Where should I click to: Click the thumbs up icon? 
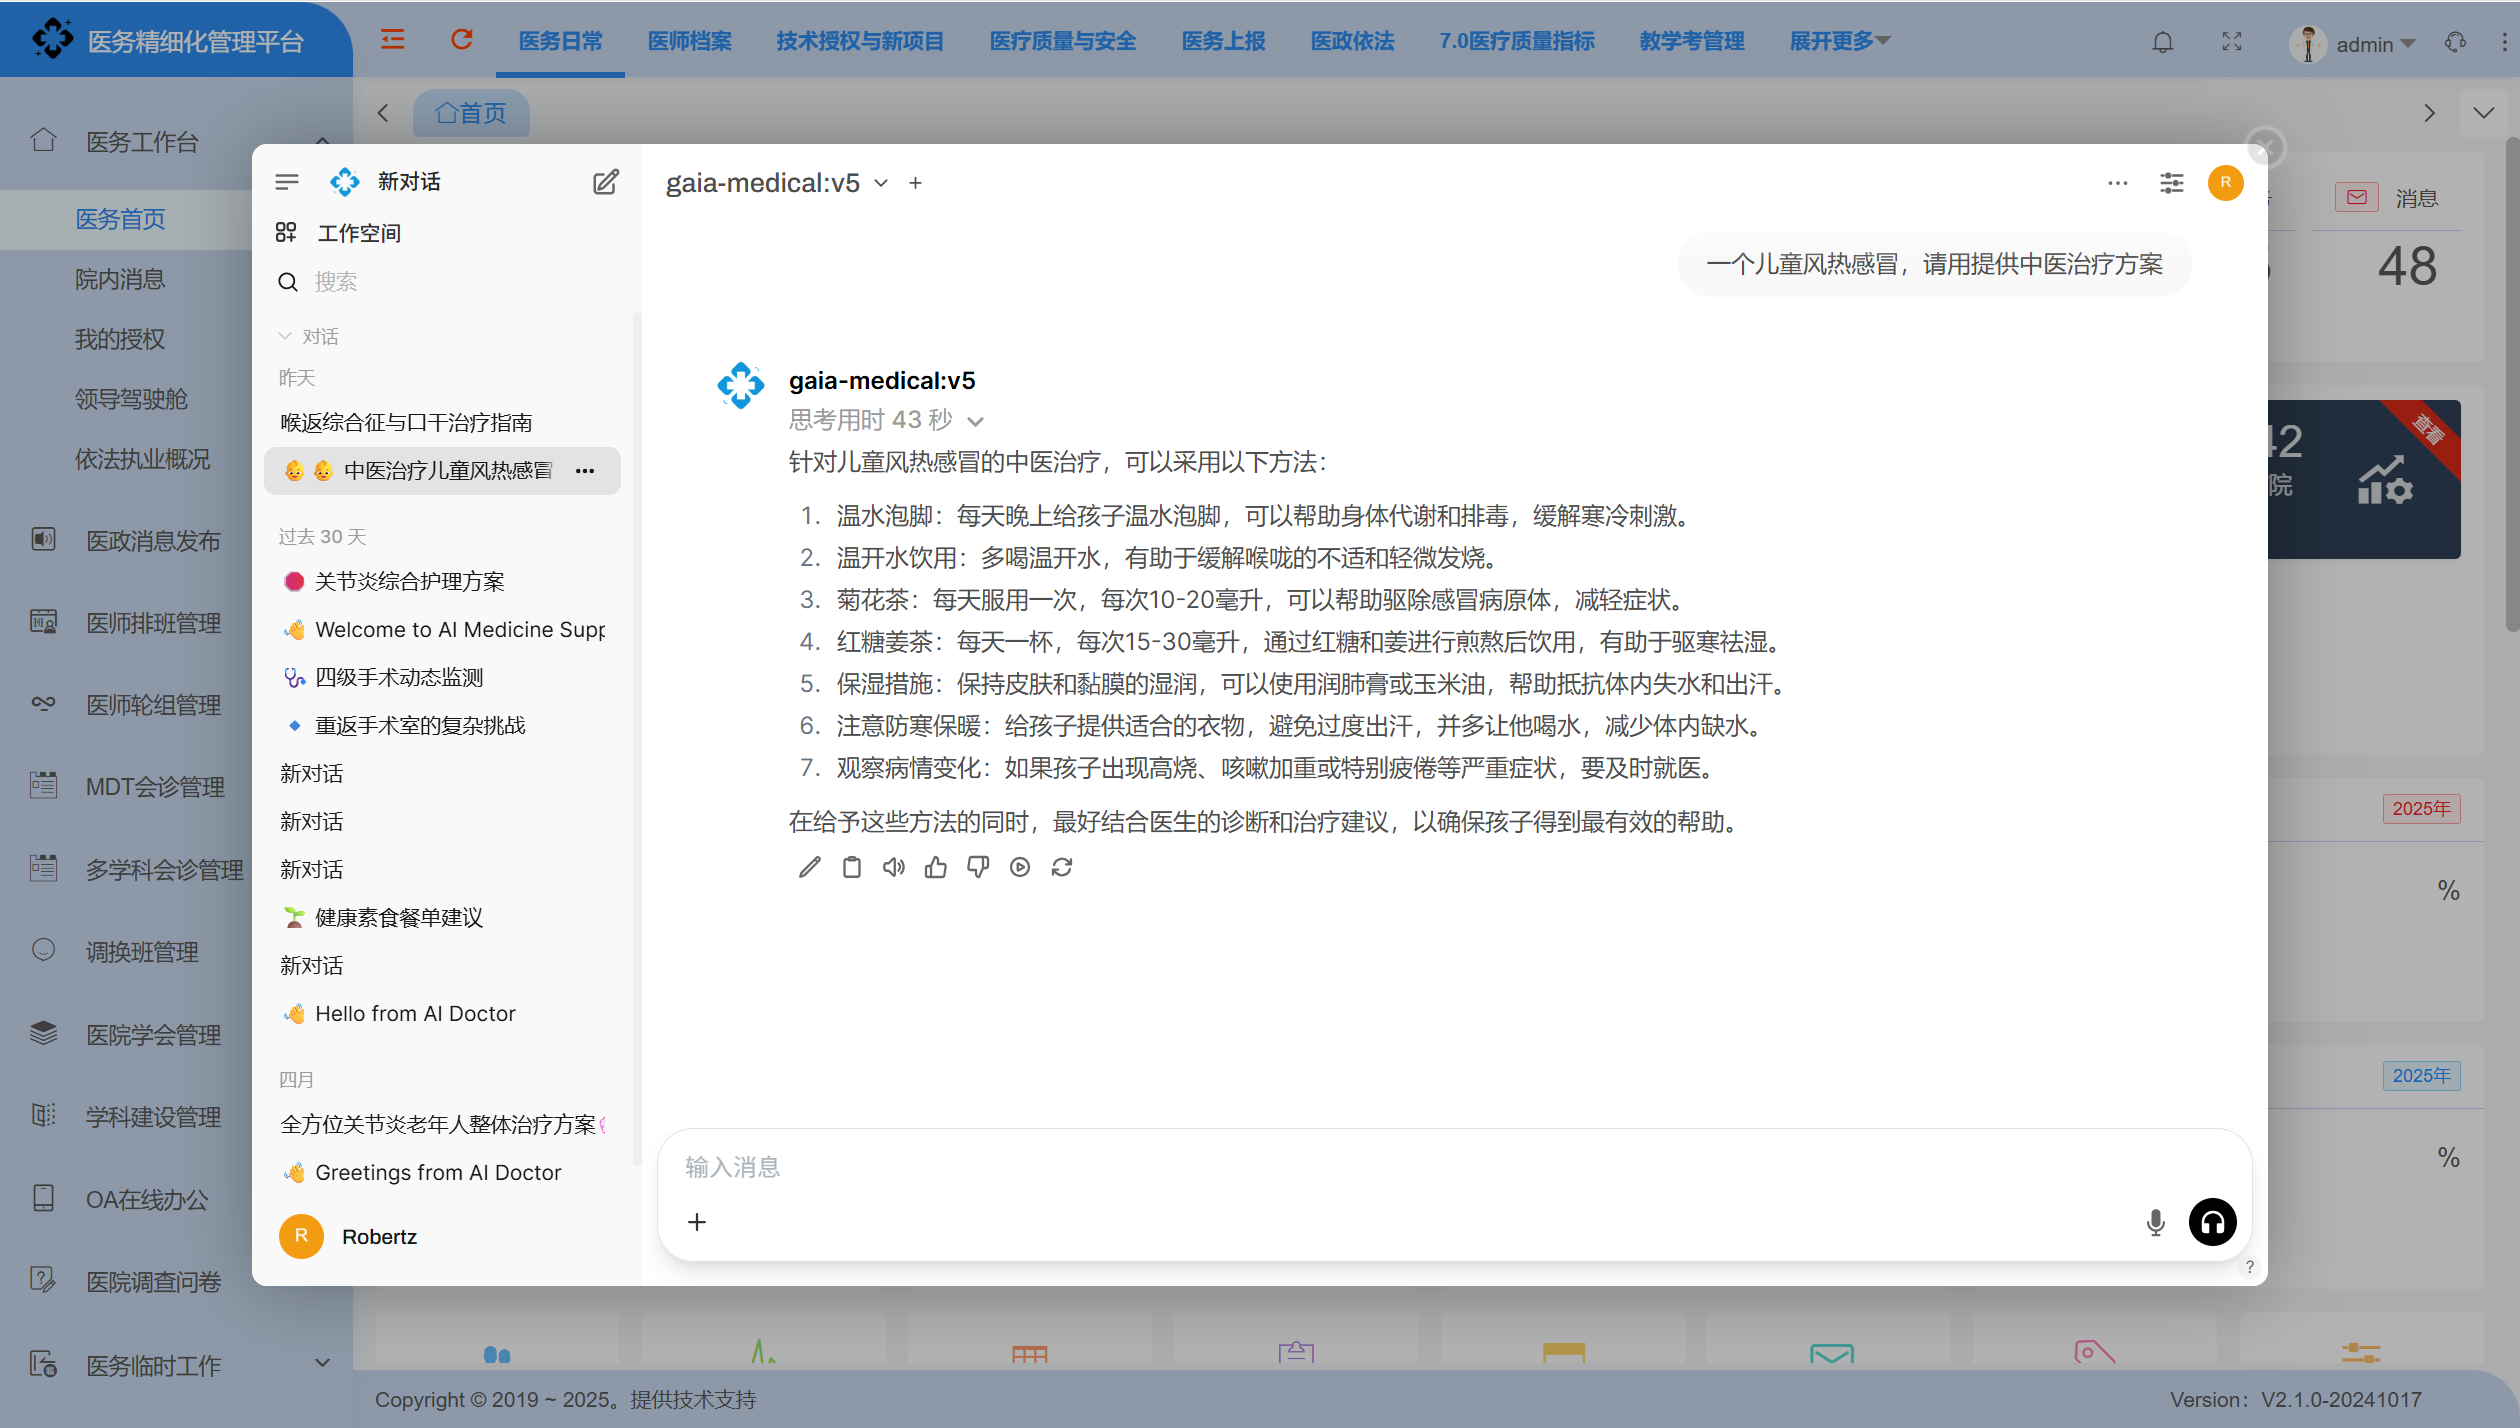pos(936,867)
